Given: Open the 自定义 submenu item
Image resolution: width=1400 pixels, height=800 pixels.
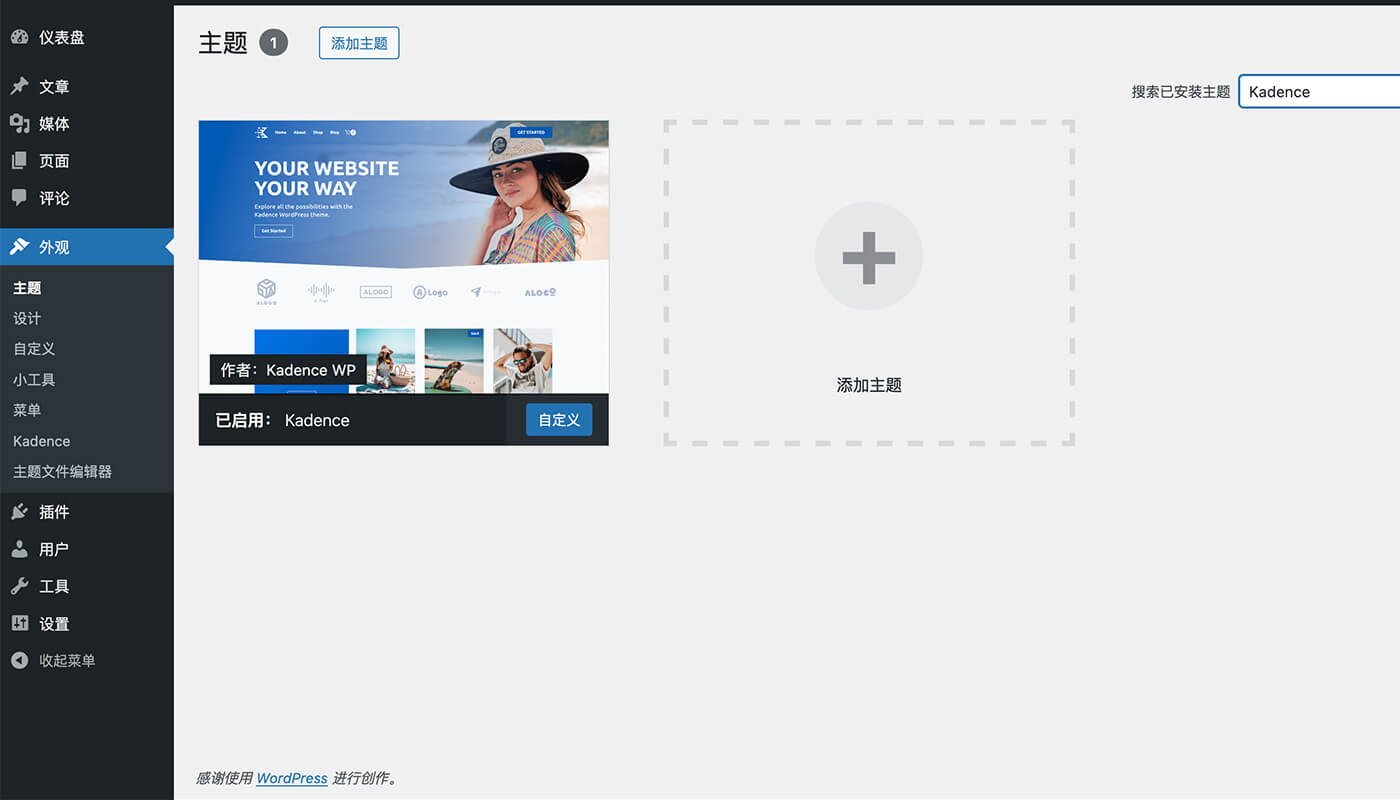Looking at the screenshot, I should pos(34,349).
